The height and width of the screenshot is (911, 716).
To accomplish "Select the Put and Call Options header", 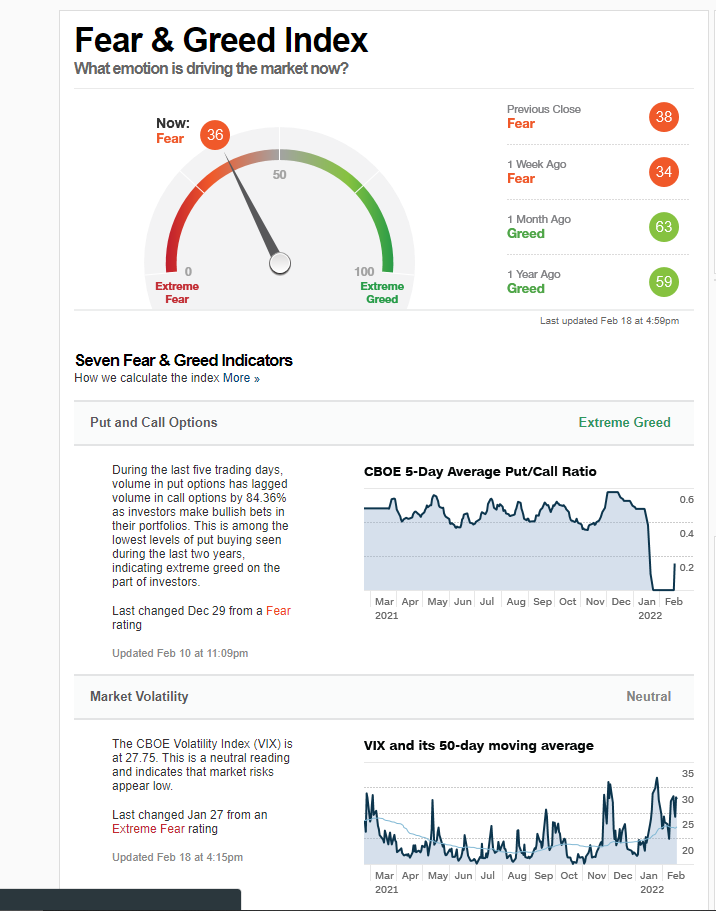I will [x=153, y=422].
